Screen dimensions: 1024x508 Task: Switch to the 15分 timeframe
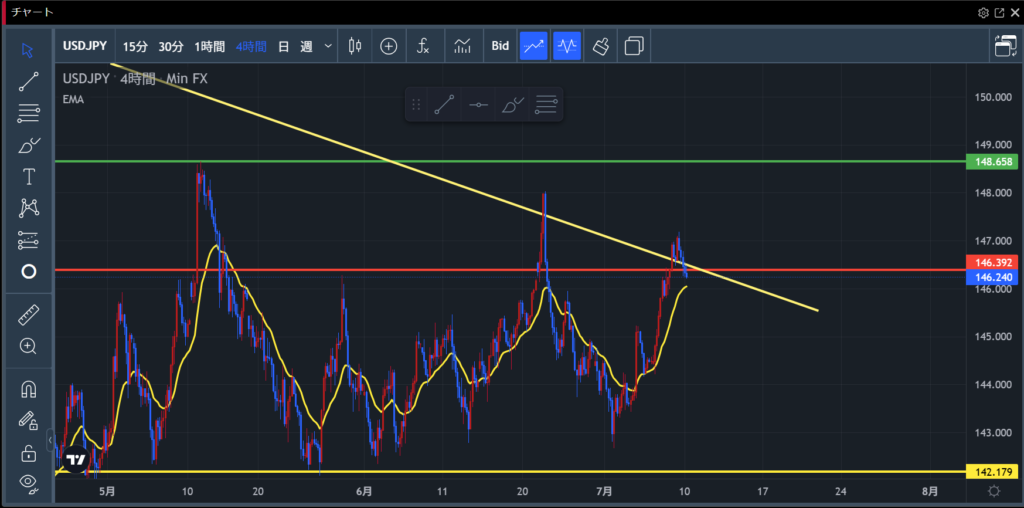click(x=135, y=46)
